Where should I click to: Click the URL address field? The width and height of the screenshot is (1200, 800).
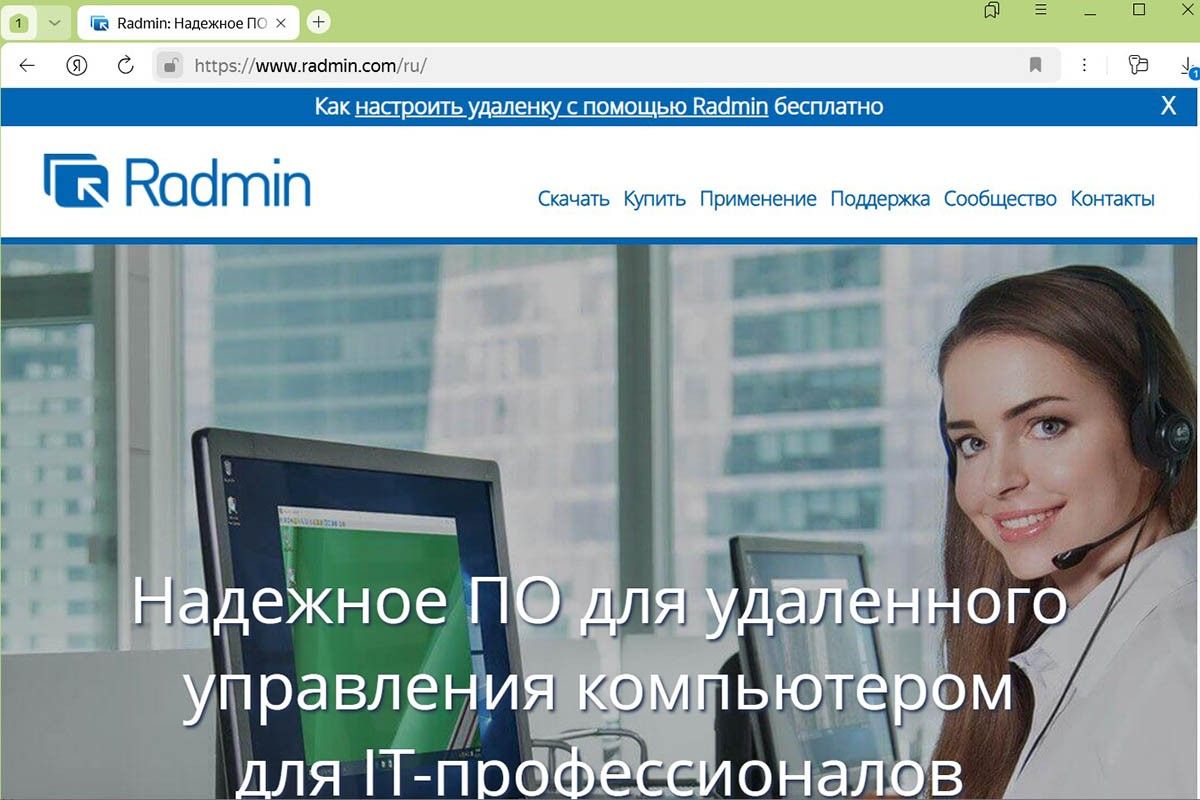(x=600, y=65)
